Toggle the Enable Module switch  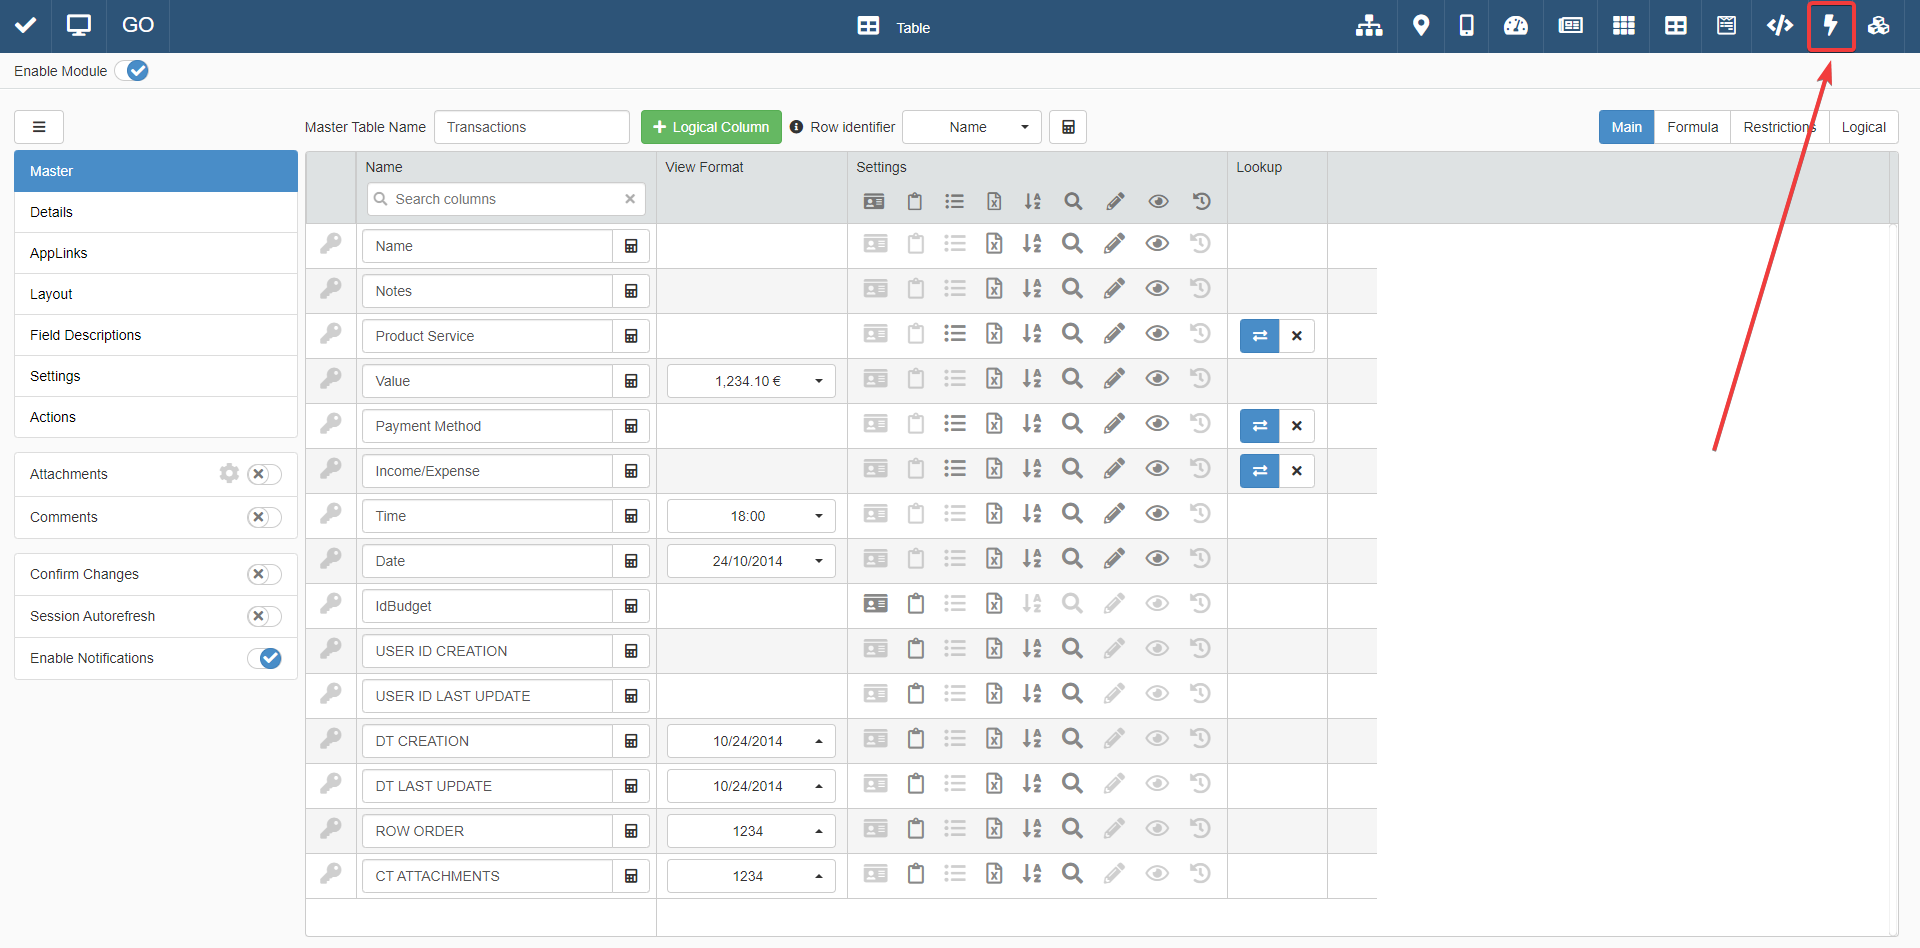pyautogui.click(x=132, y=71)
